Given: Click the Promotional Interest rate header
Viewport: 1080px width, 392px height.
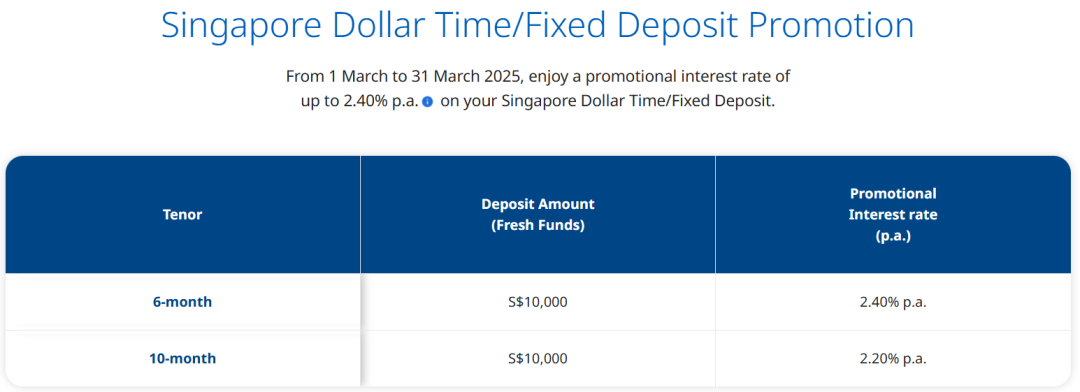Looking at the screenshot, I should click(x=893, y=215).
